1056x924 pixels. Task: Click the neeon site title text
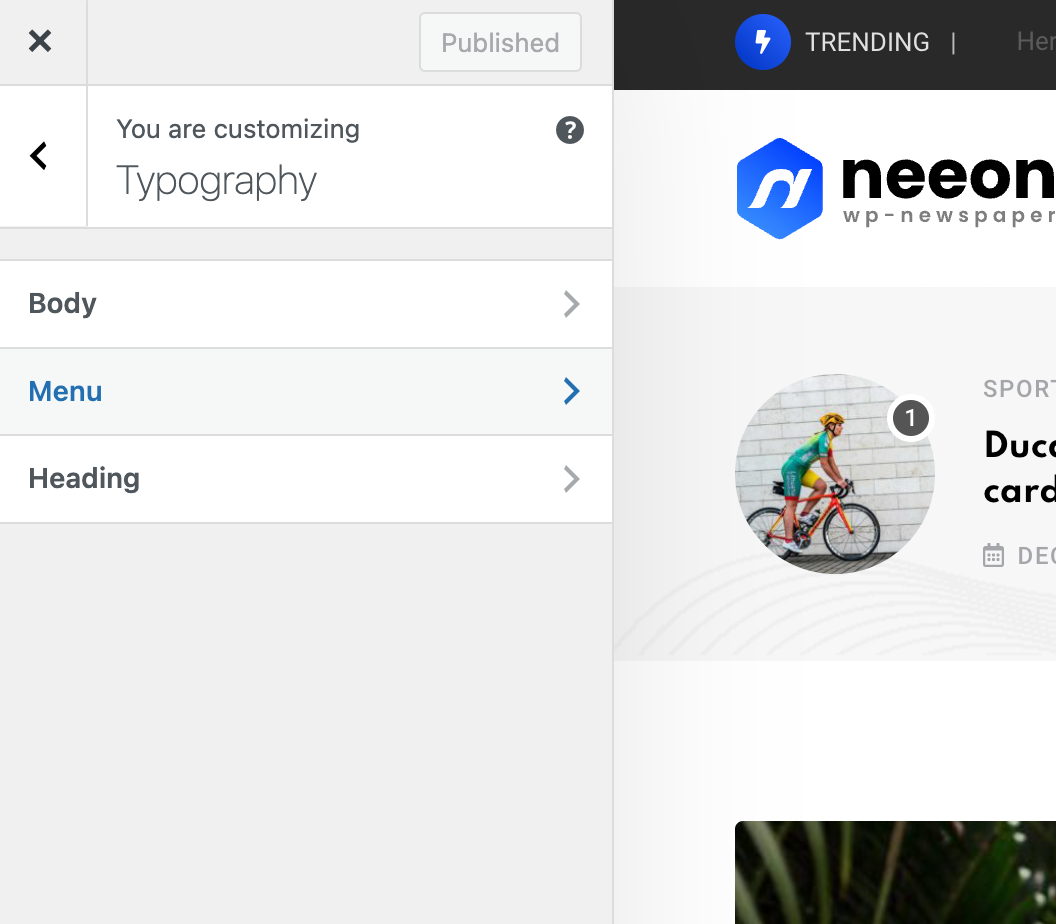(x=948, y=176)
